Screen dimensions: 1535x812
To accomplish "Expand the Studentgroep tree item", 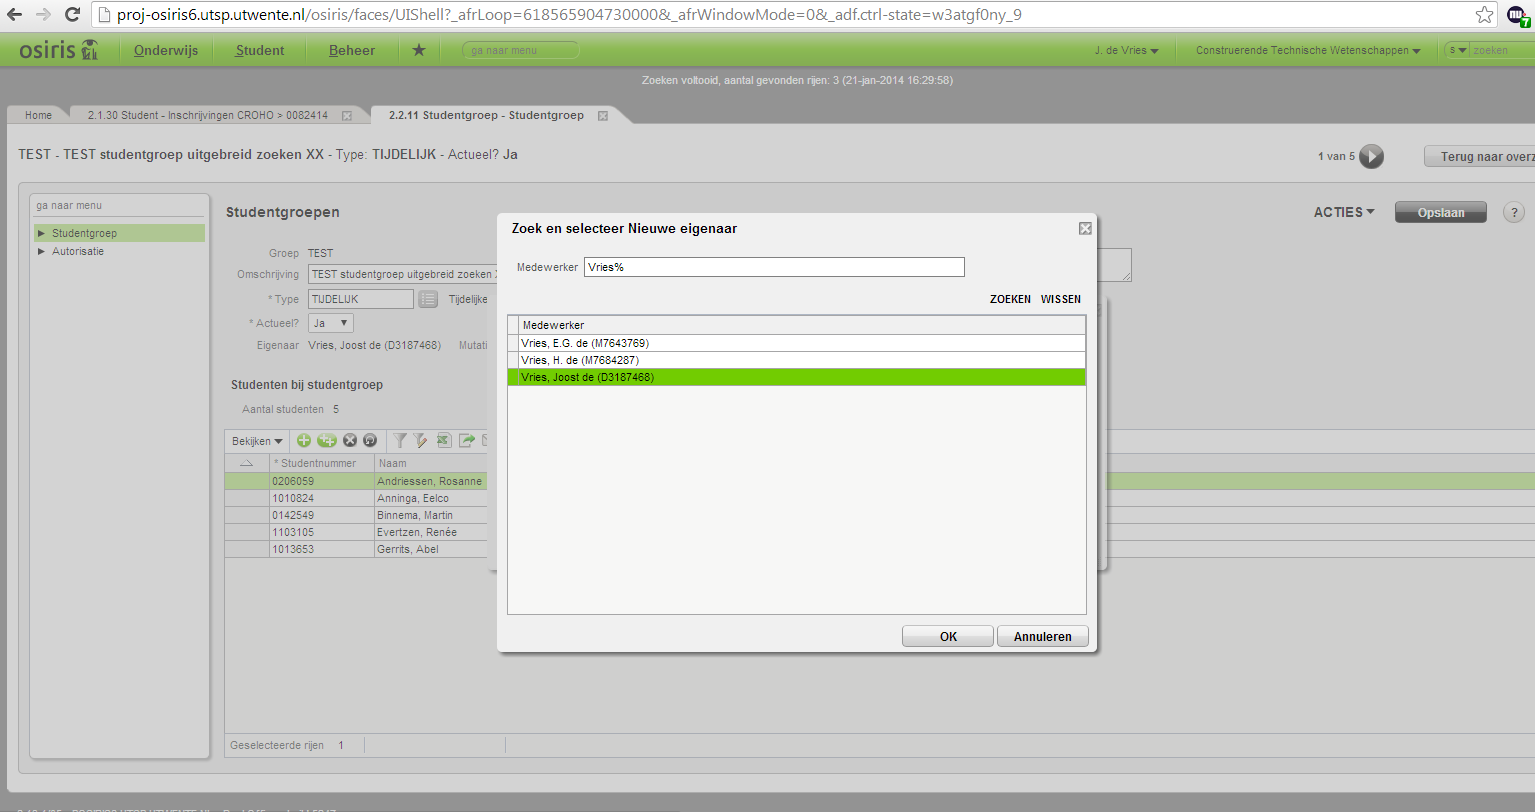I will click(x=41, y=233).
